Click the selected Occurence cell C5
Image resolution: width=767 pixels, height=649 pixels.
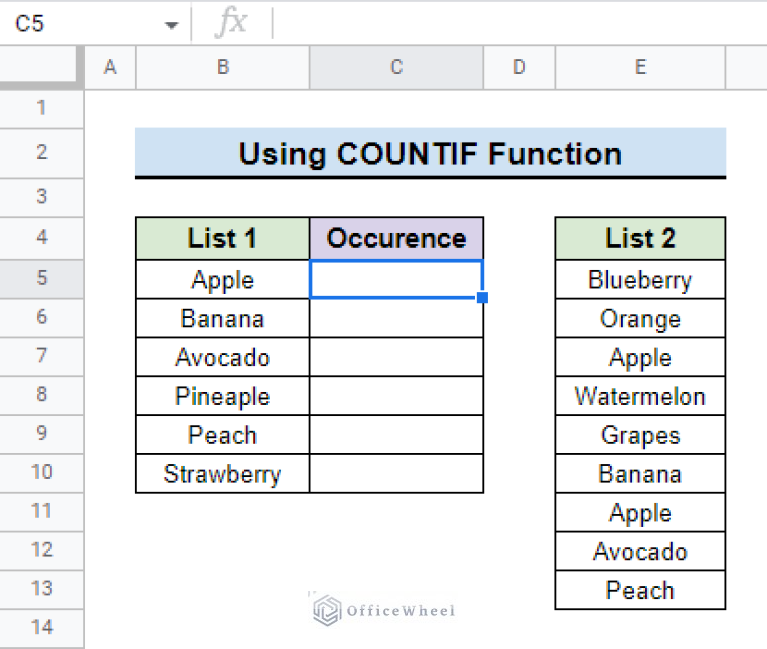(x=396, y=279)
